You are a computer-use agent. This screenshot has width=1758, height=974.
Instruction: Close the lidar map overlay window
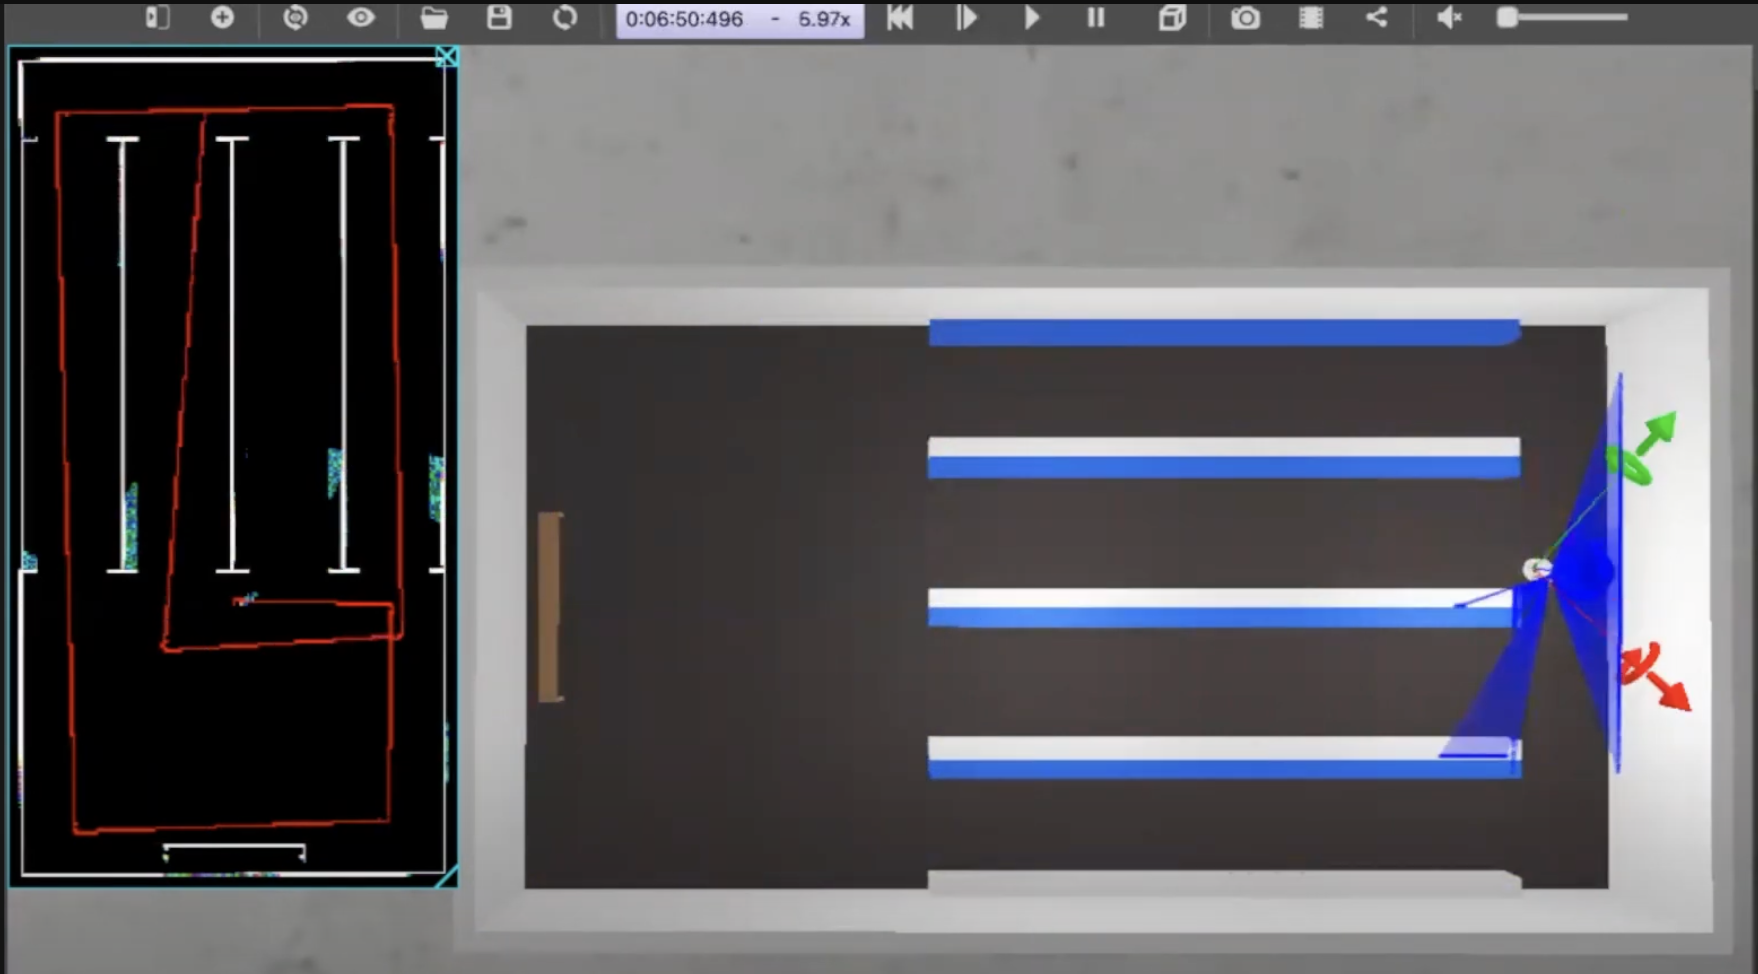pyautogui.click(x=447, y=57)
